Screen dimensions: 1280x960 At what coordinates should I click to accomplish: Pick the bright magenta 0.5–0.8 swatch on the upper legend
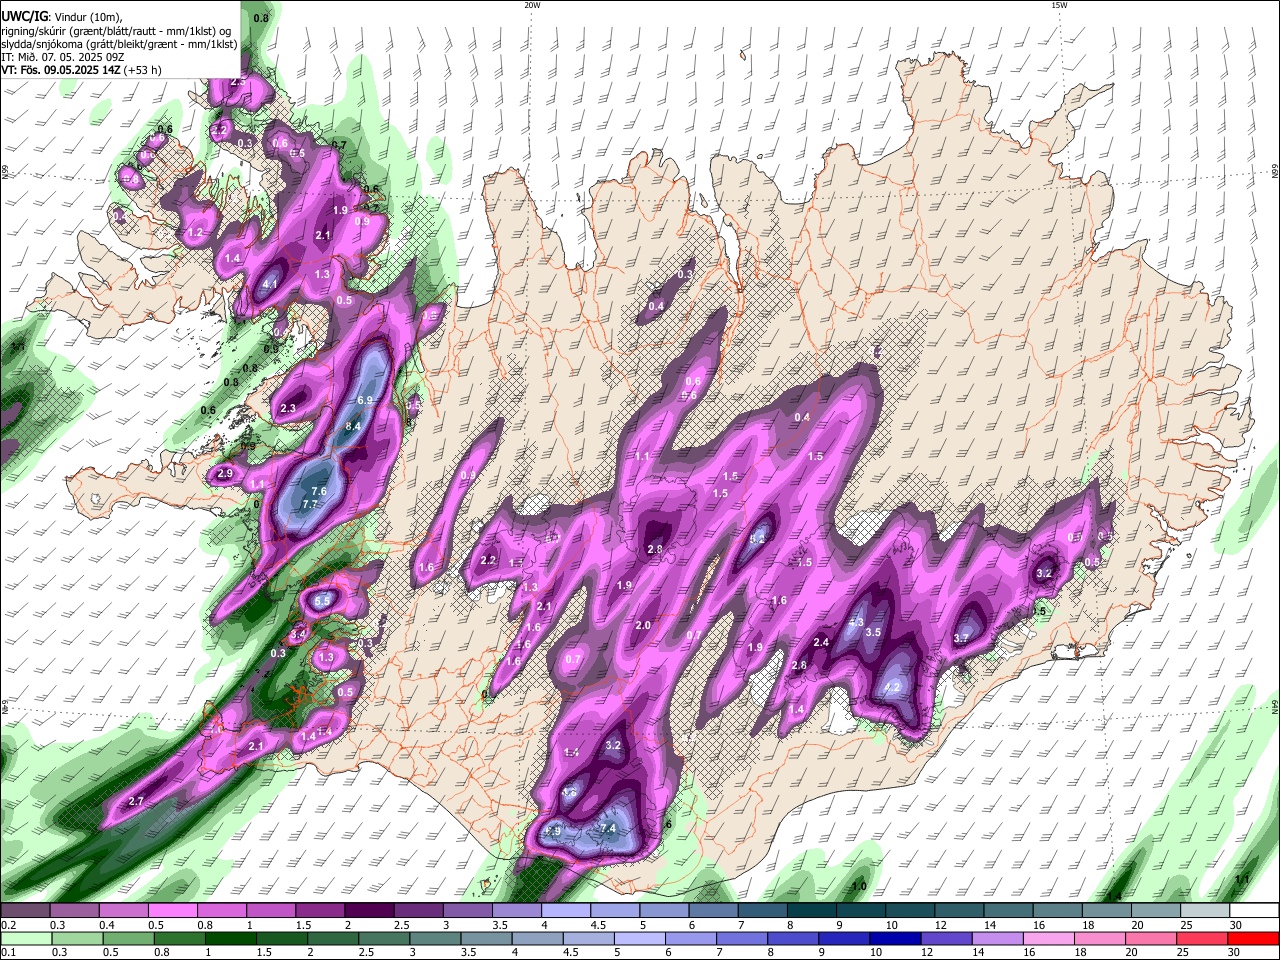tap(172, 911)
